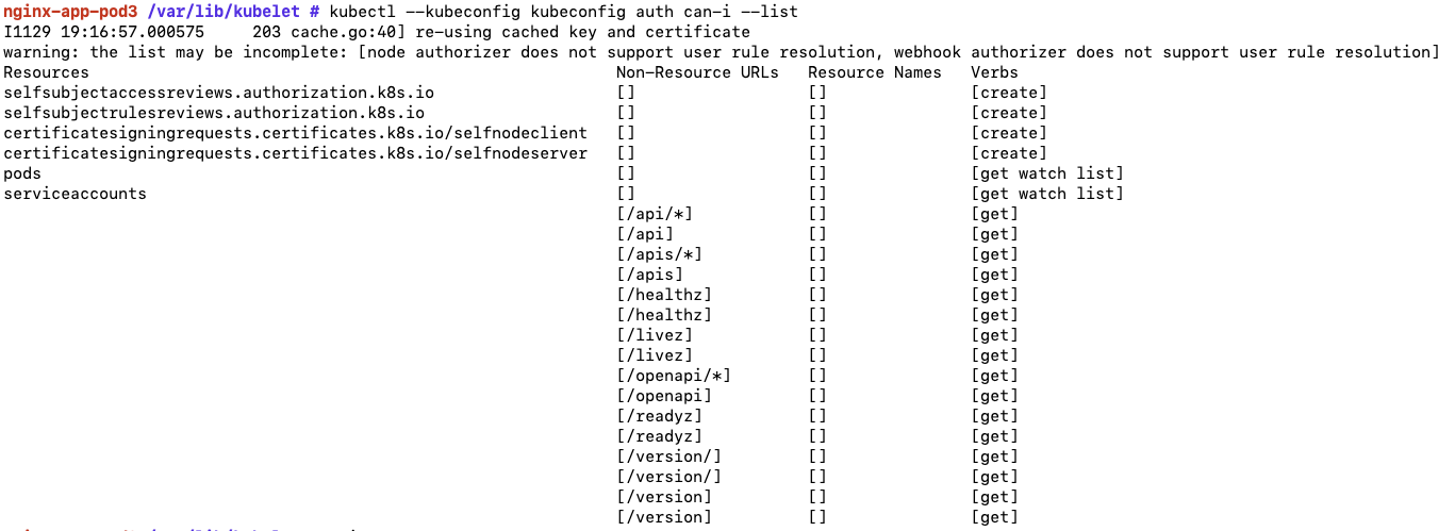Click the Resources column header

[x=46, y=72]
